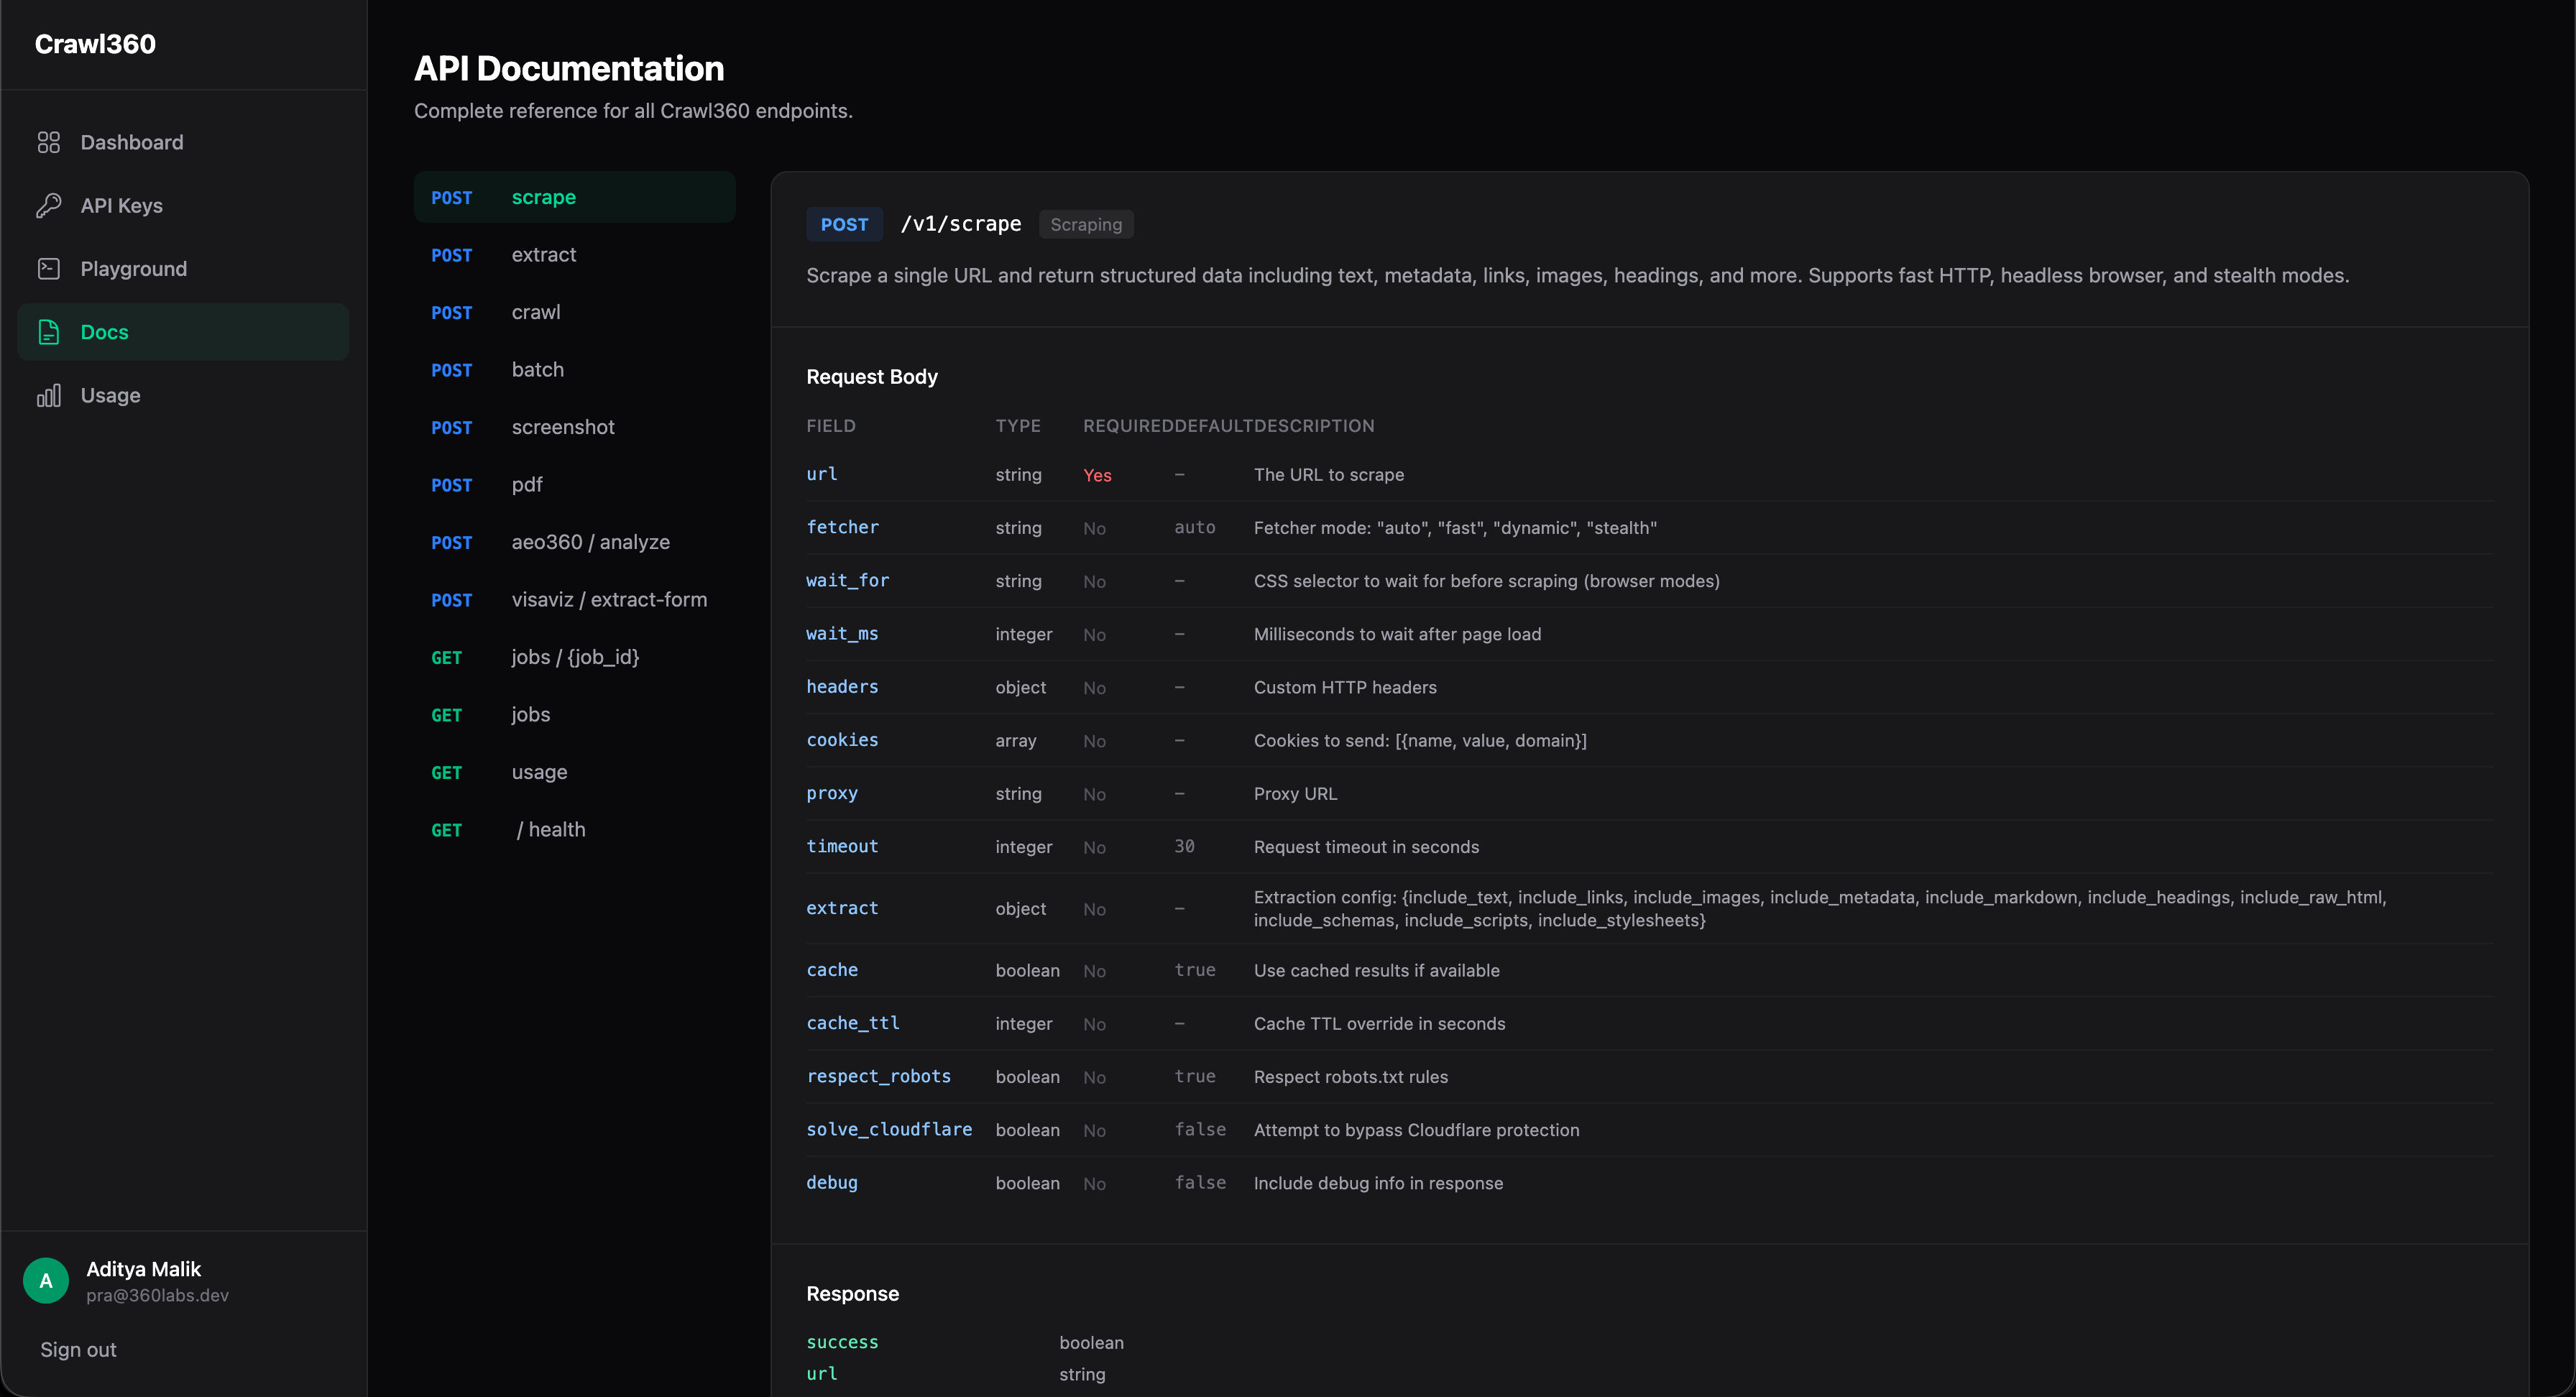Open the aeo360 / analyze endpoint
The width and height of the screenshot is (2576, 1397).
(x=590, y=542)
